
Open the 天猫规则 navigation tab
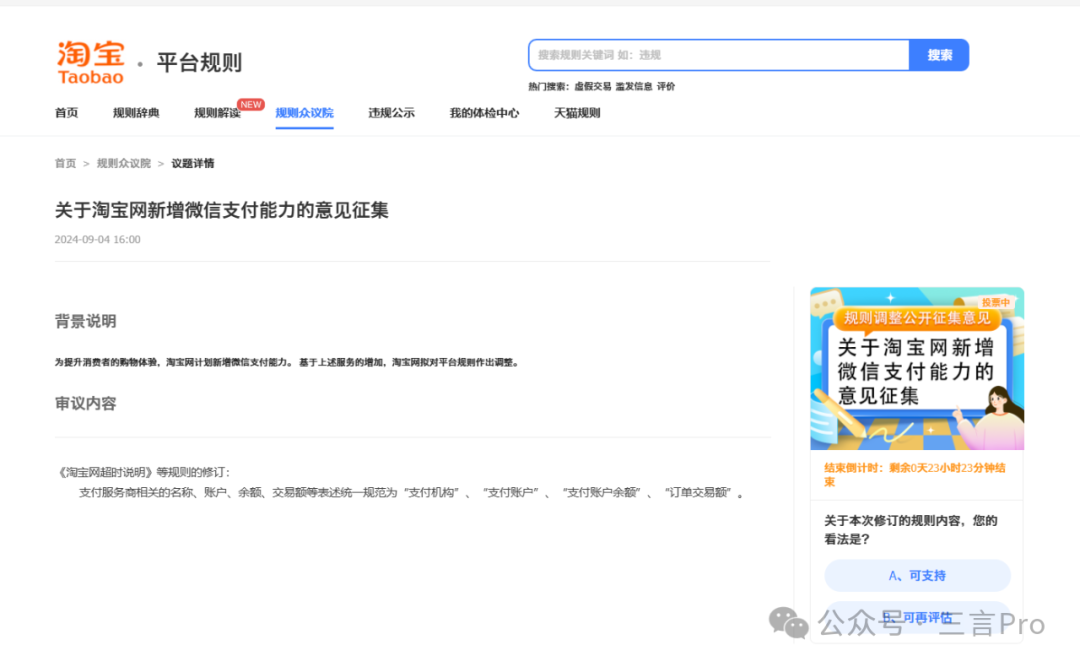[577, 113]
